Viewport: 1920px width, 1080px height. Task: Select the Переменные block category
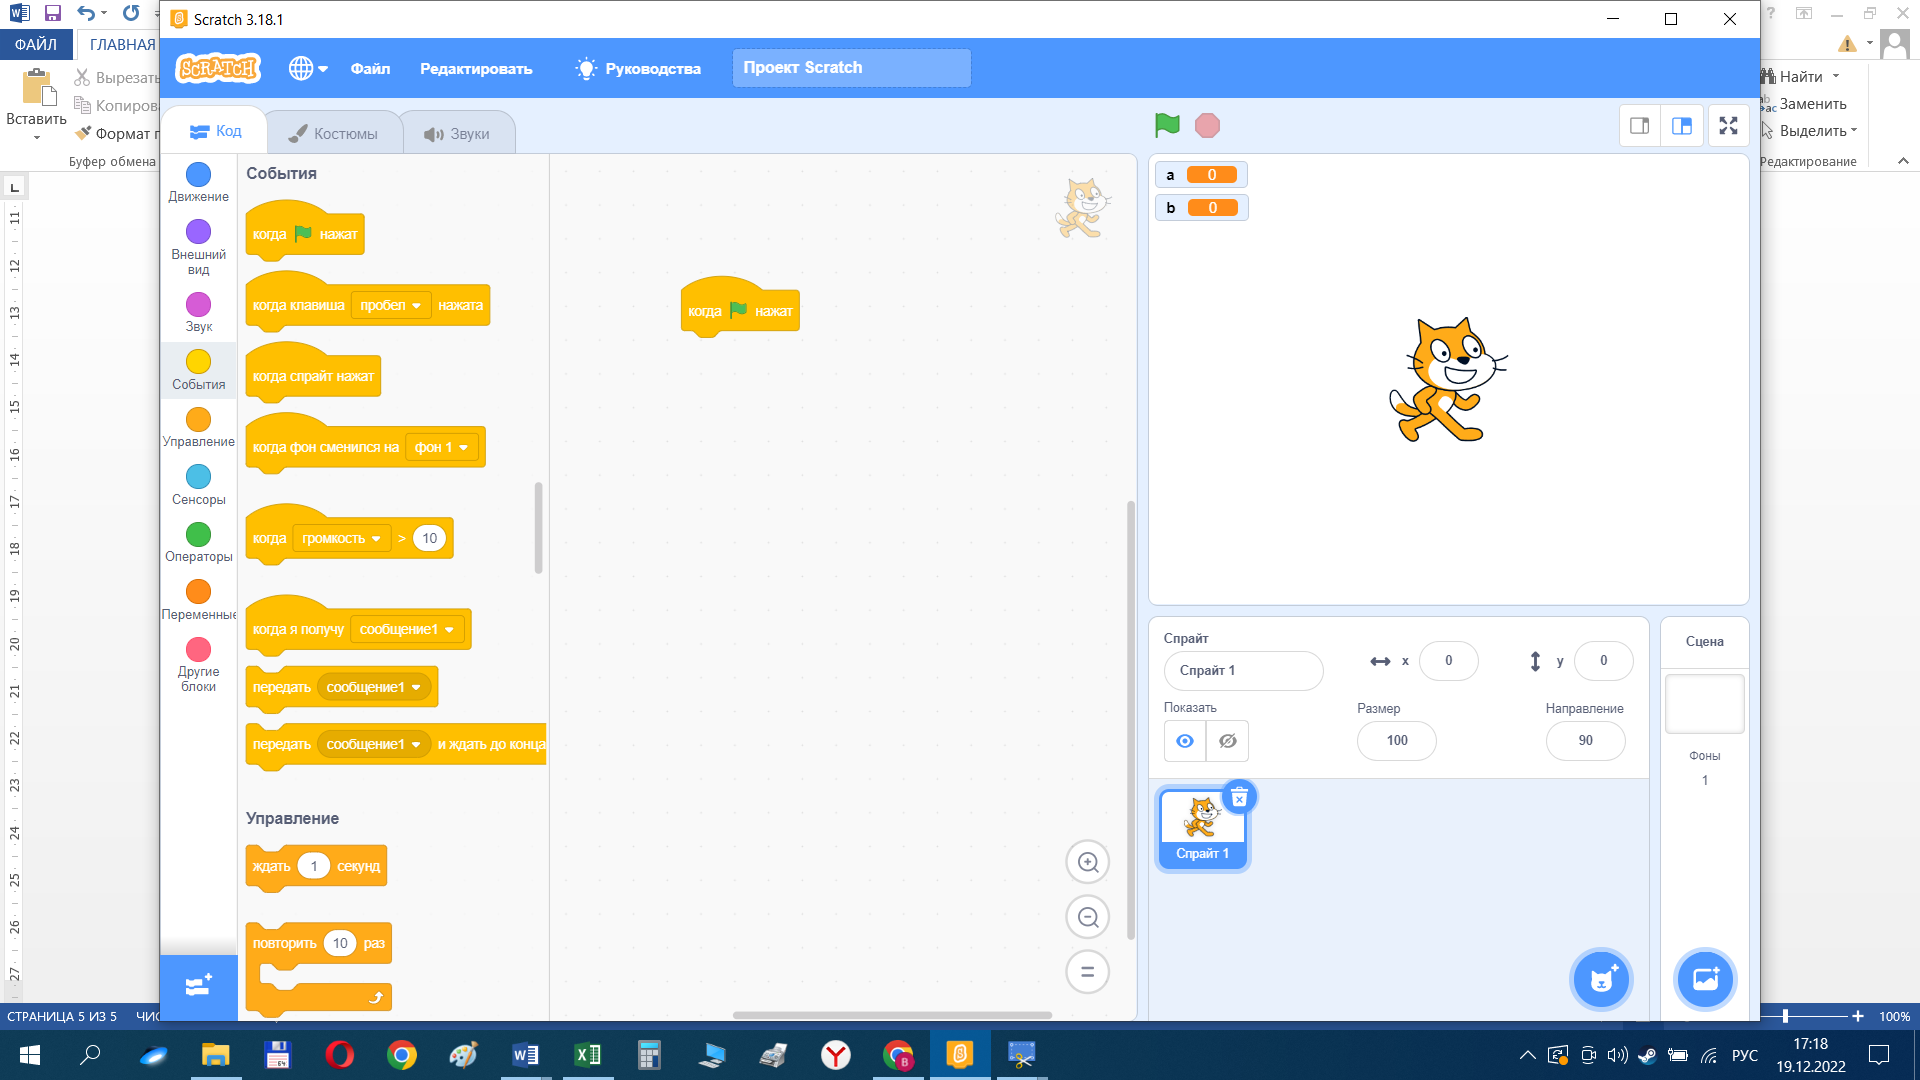[x=198, y=600]
